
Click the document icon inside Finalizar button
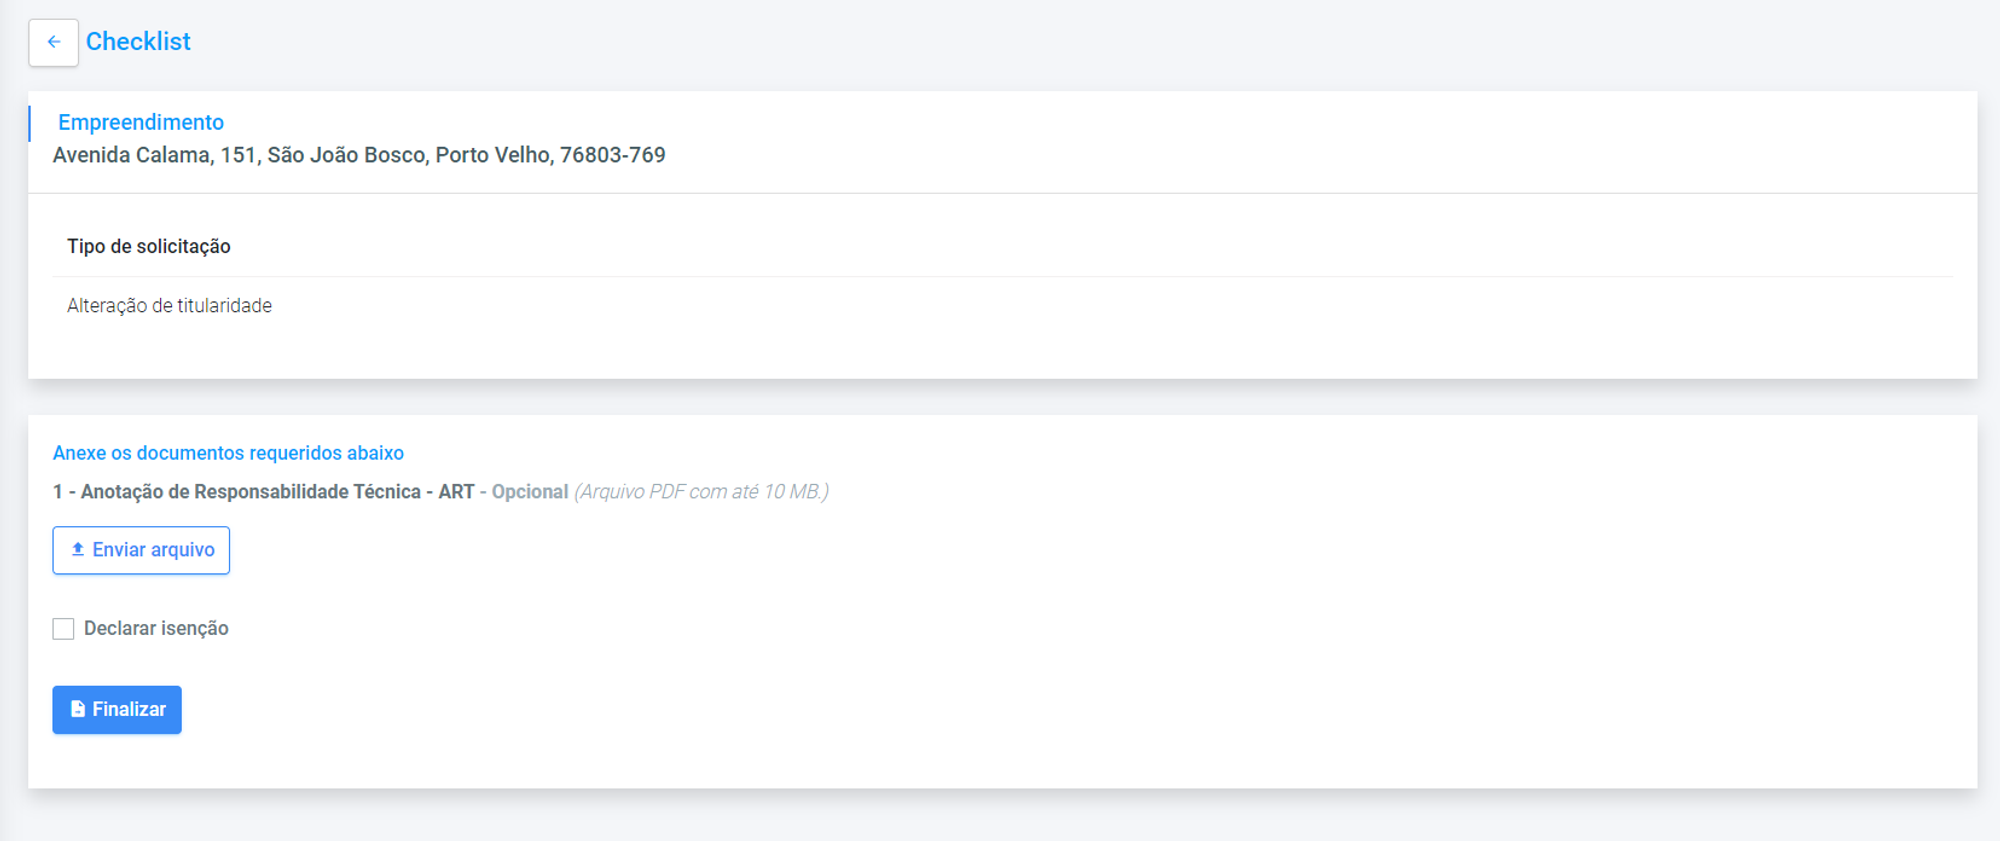coord(78,709)
